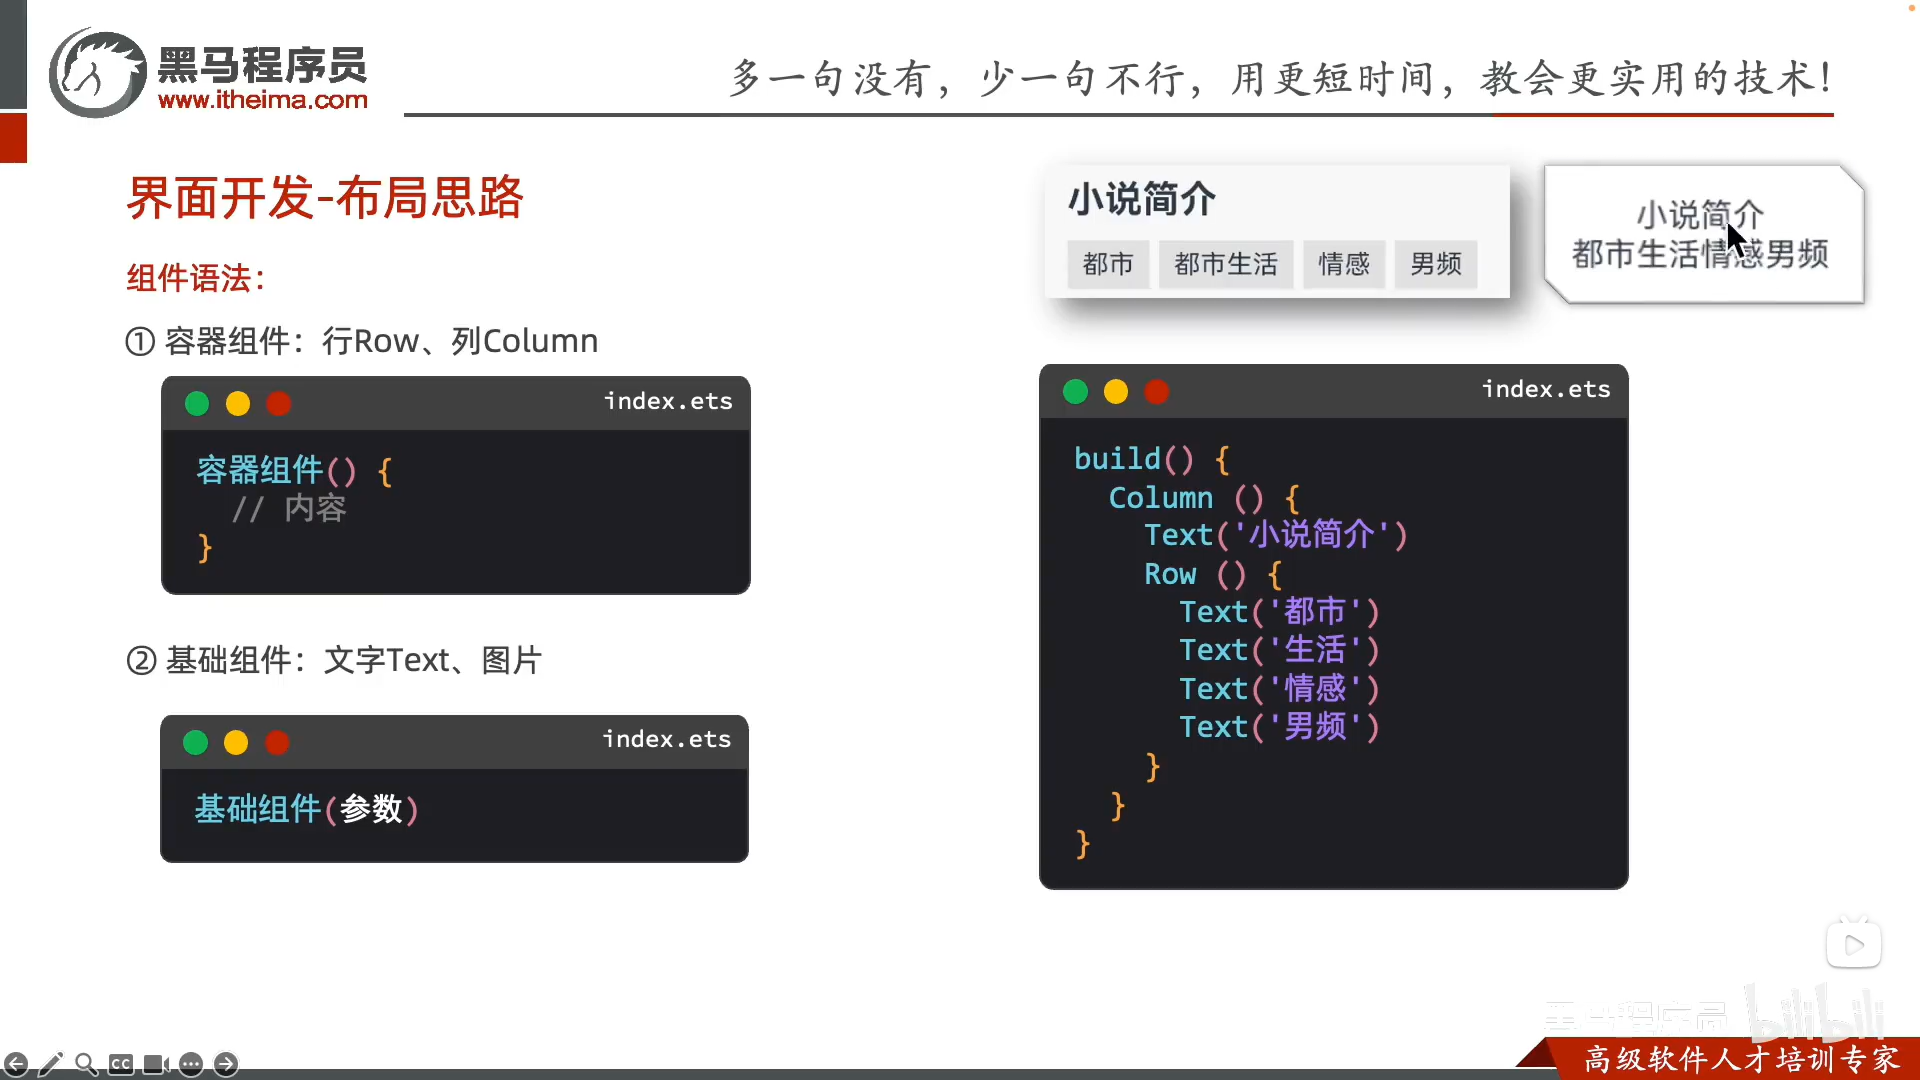Image resolution: width=1920 pixels, height=1080 pixels.
Task: Open the magnifier zoom tool
Action: pyautogui.click(x=86, y=1064)
